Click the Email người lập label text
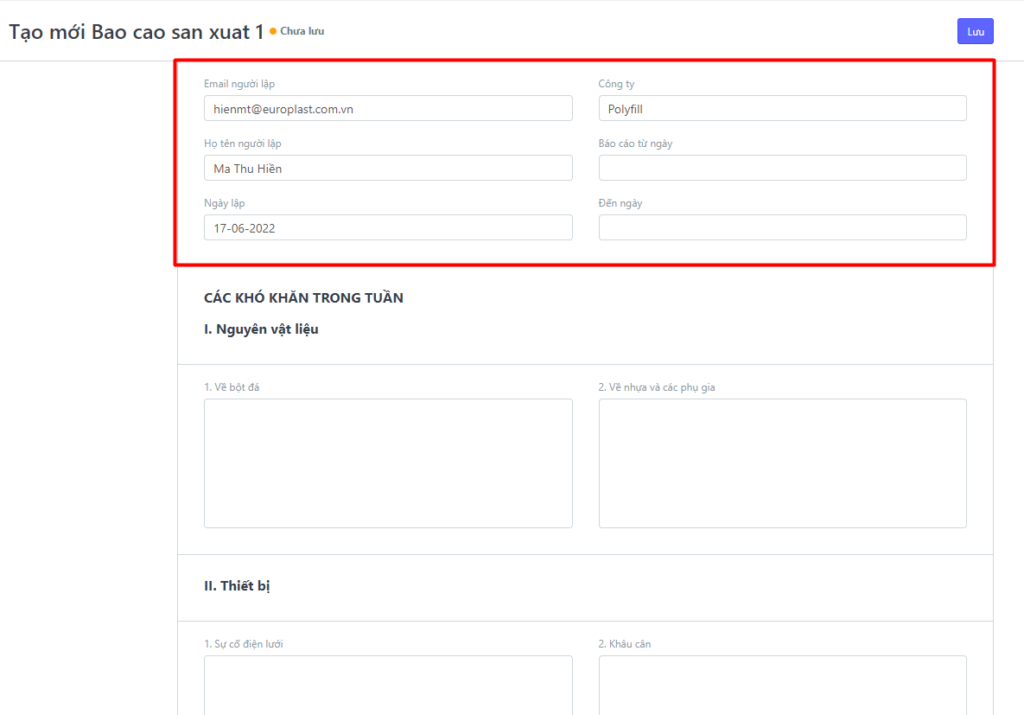1024x715 pixels. [x=239, y=84]
